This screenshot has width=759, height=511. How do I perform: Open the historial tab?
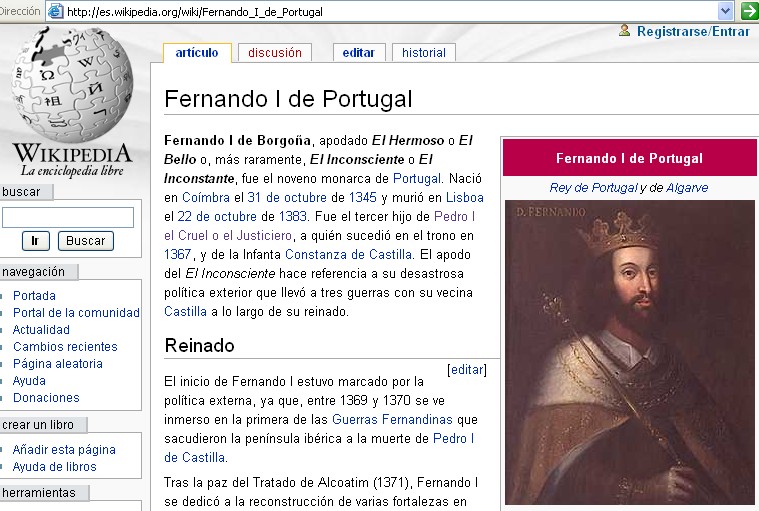424,53
